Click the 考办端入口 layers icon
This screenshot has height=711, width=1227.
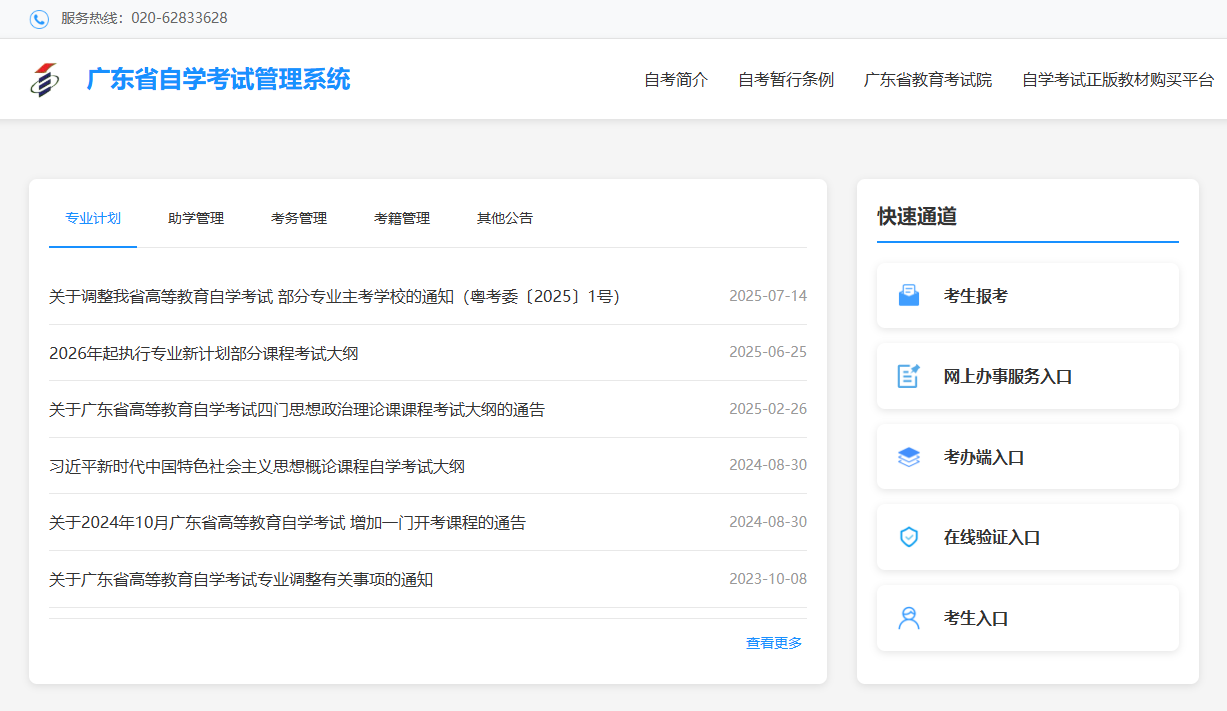click(908, 457)
